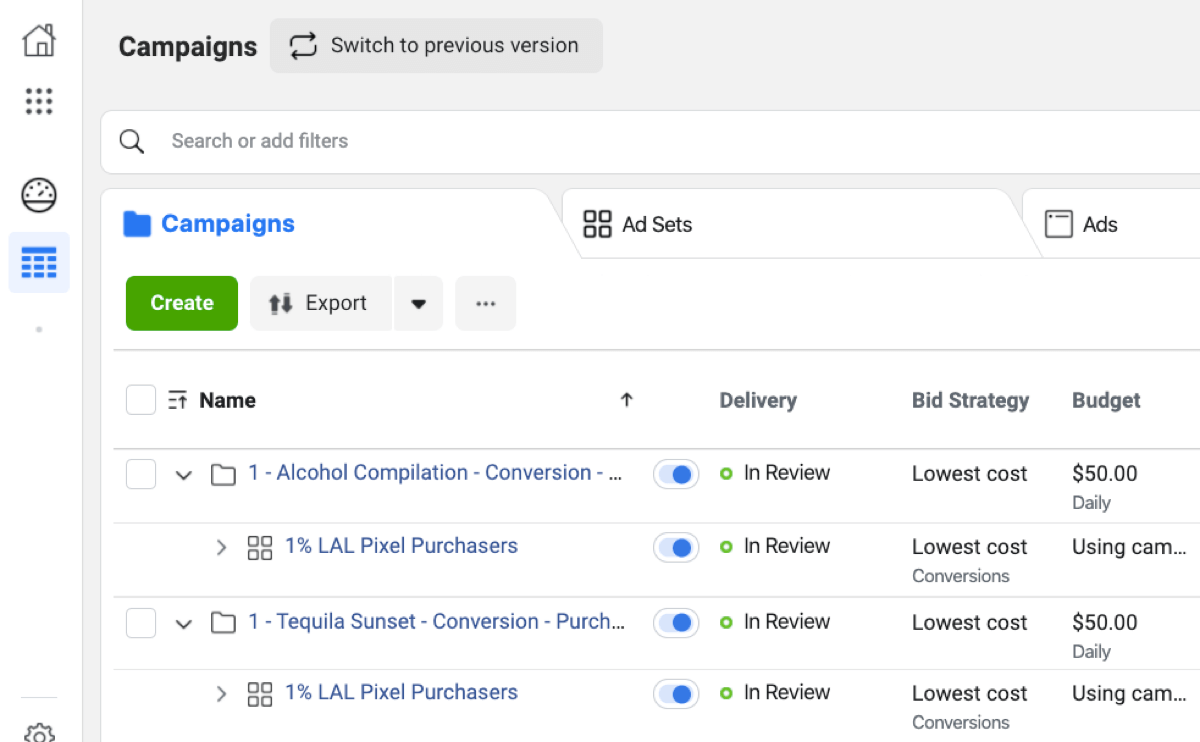
Task: Open the Export dropdown arrow
Action: 419,303
